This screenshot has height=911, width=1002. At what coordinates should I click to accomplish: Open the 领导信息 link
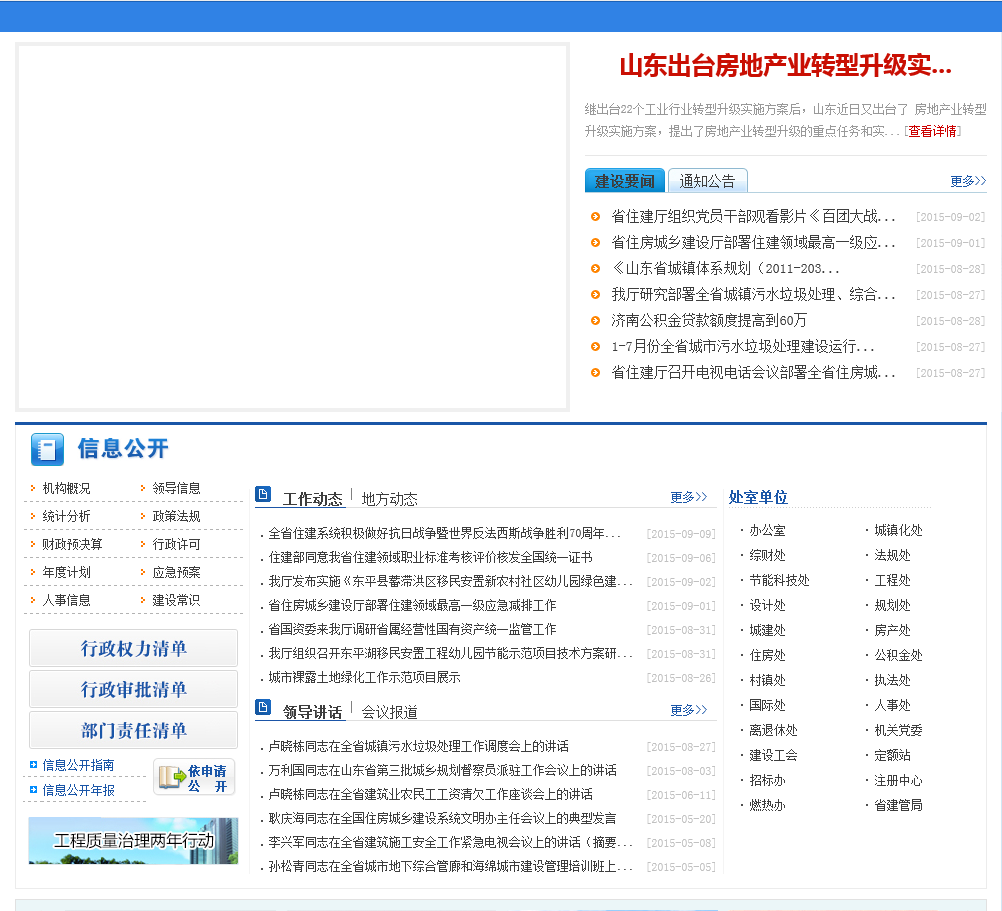(x=176, y=488)
